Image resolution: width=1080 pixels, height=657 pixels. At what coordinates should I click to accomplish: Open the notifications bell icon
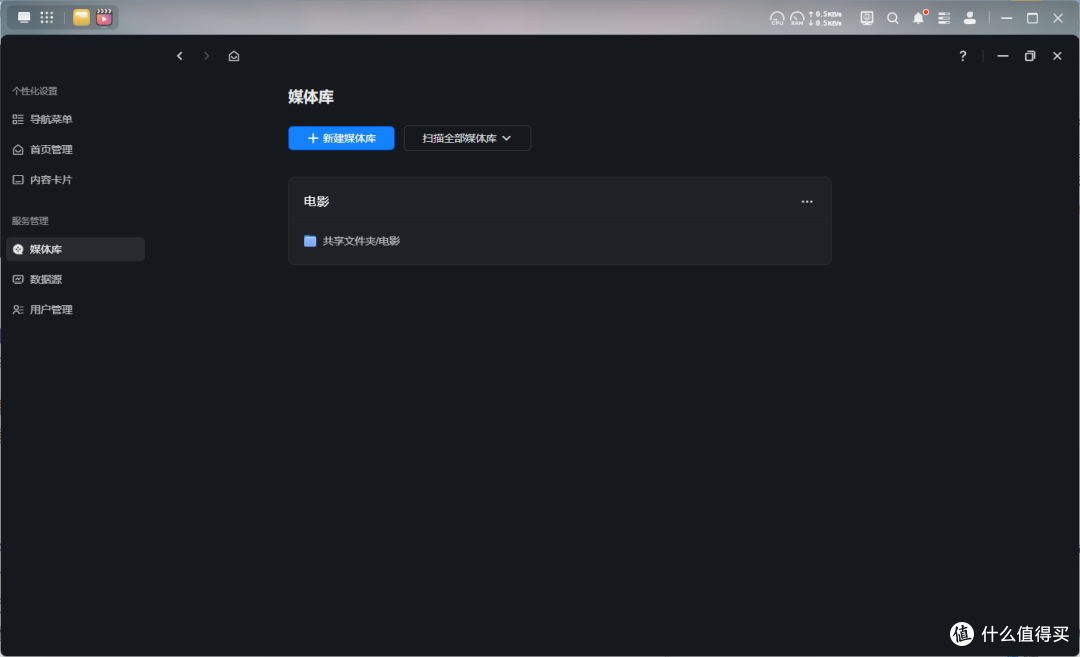tap(919, 18)
